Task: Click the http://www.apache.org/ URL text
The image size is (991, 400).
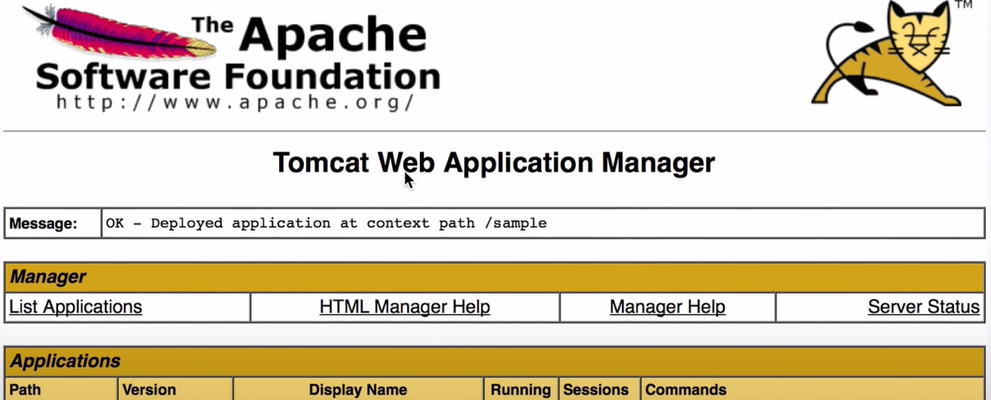Action: tap(235, 102)
